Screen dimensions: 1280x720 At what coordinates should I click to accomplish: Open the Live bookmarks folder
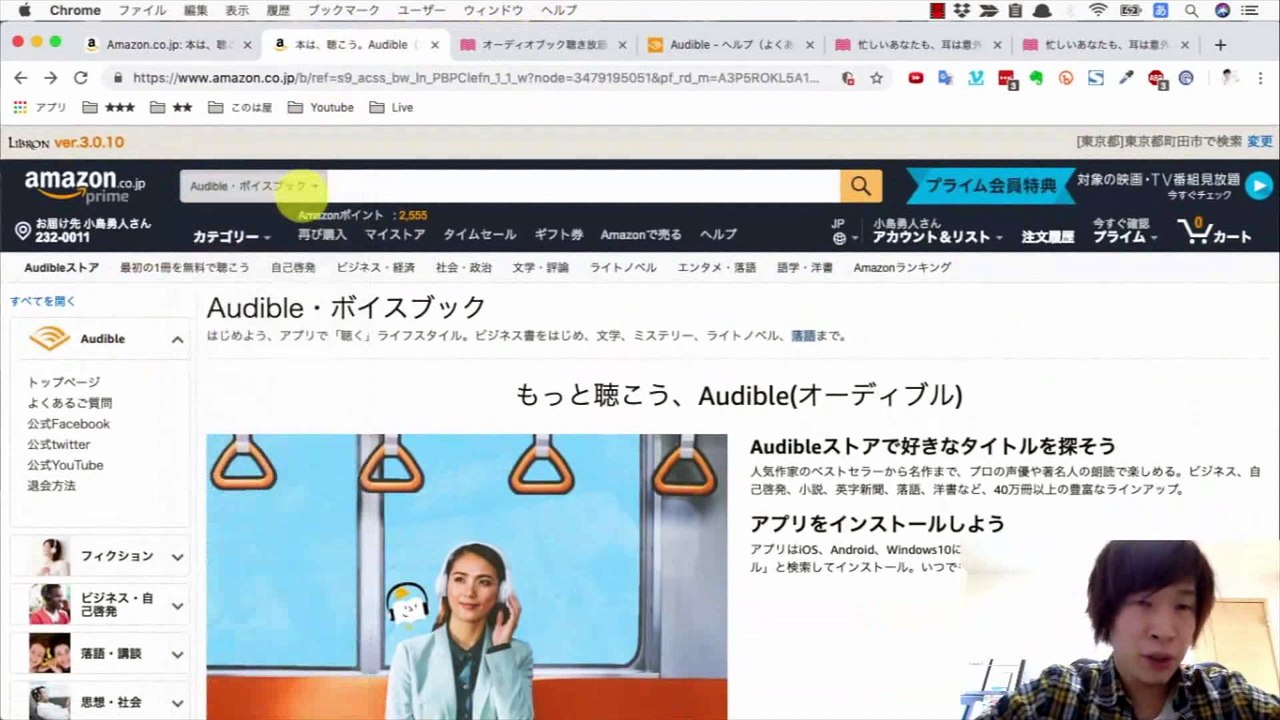click(x=391, y=107)
